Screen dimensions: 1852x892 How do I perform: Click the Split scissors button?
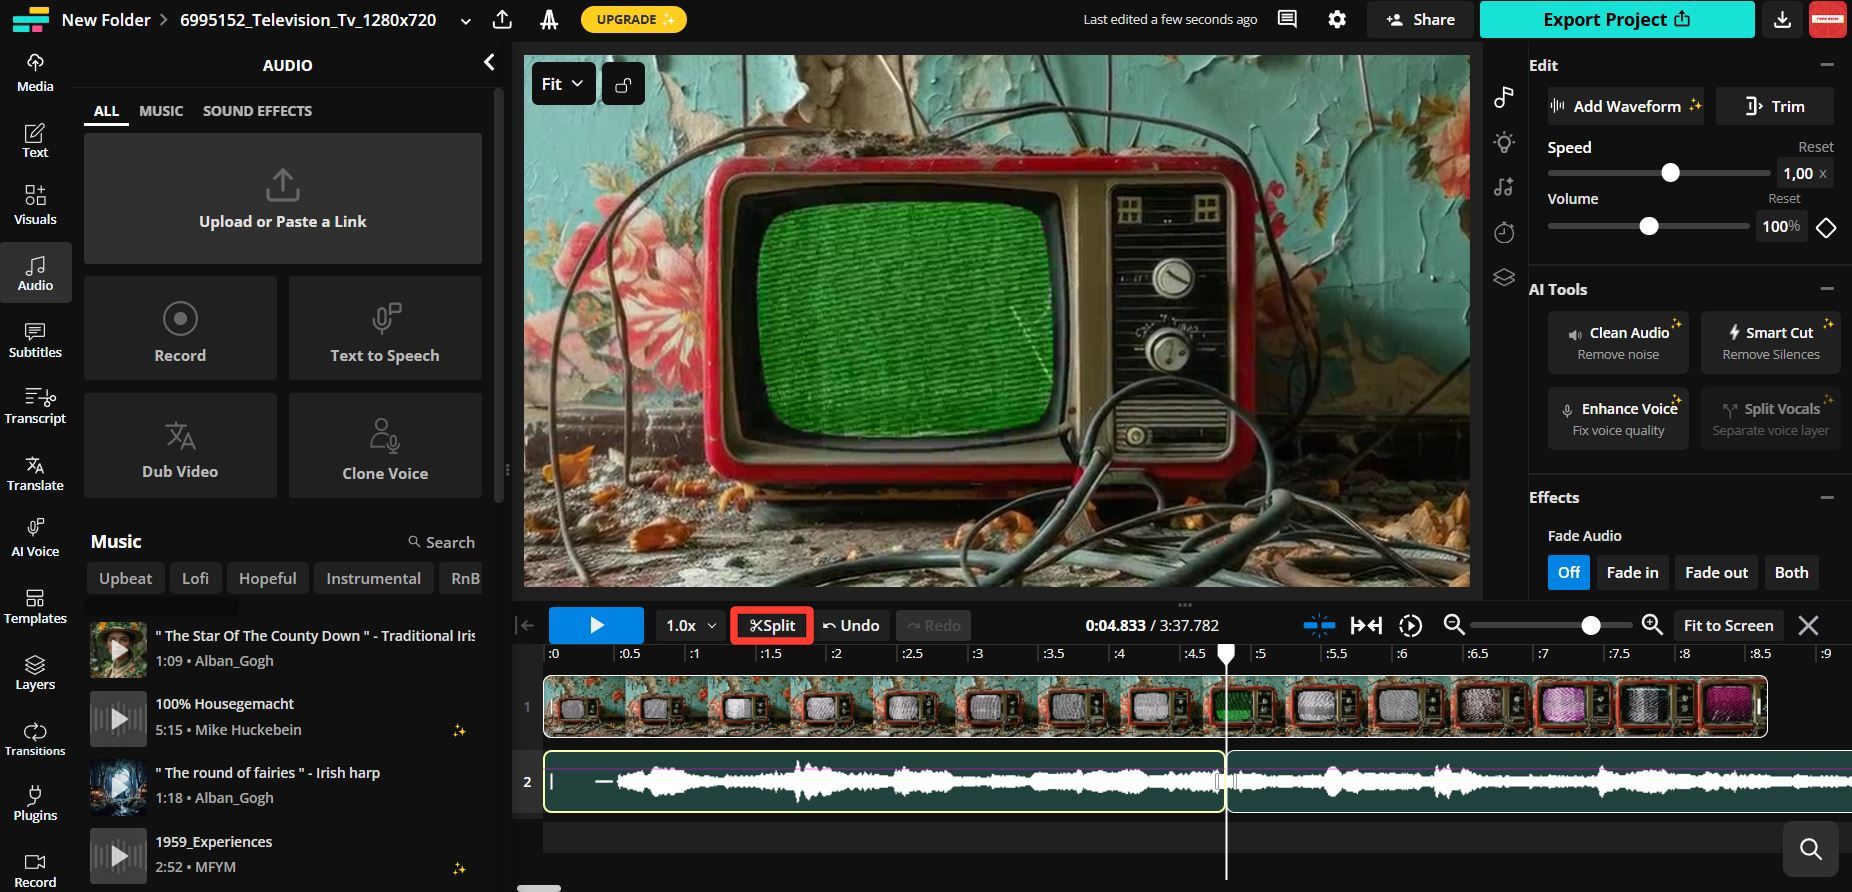772,625
